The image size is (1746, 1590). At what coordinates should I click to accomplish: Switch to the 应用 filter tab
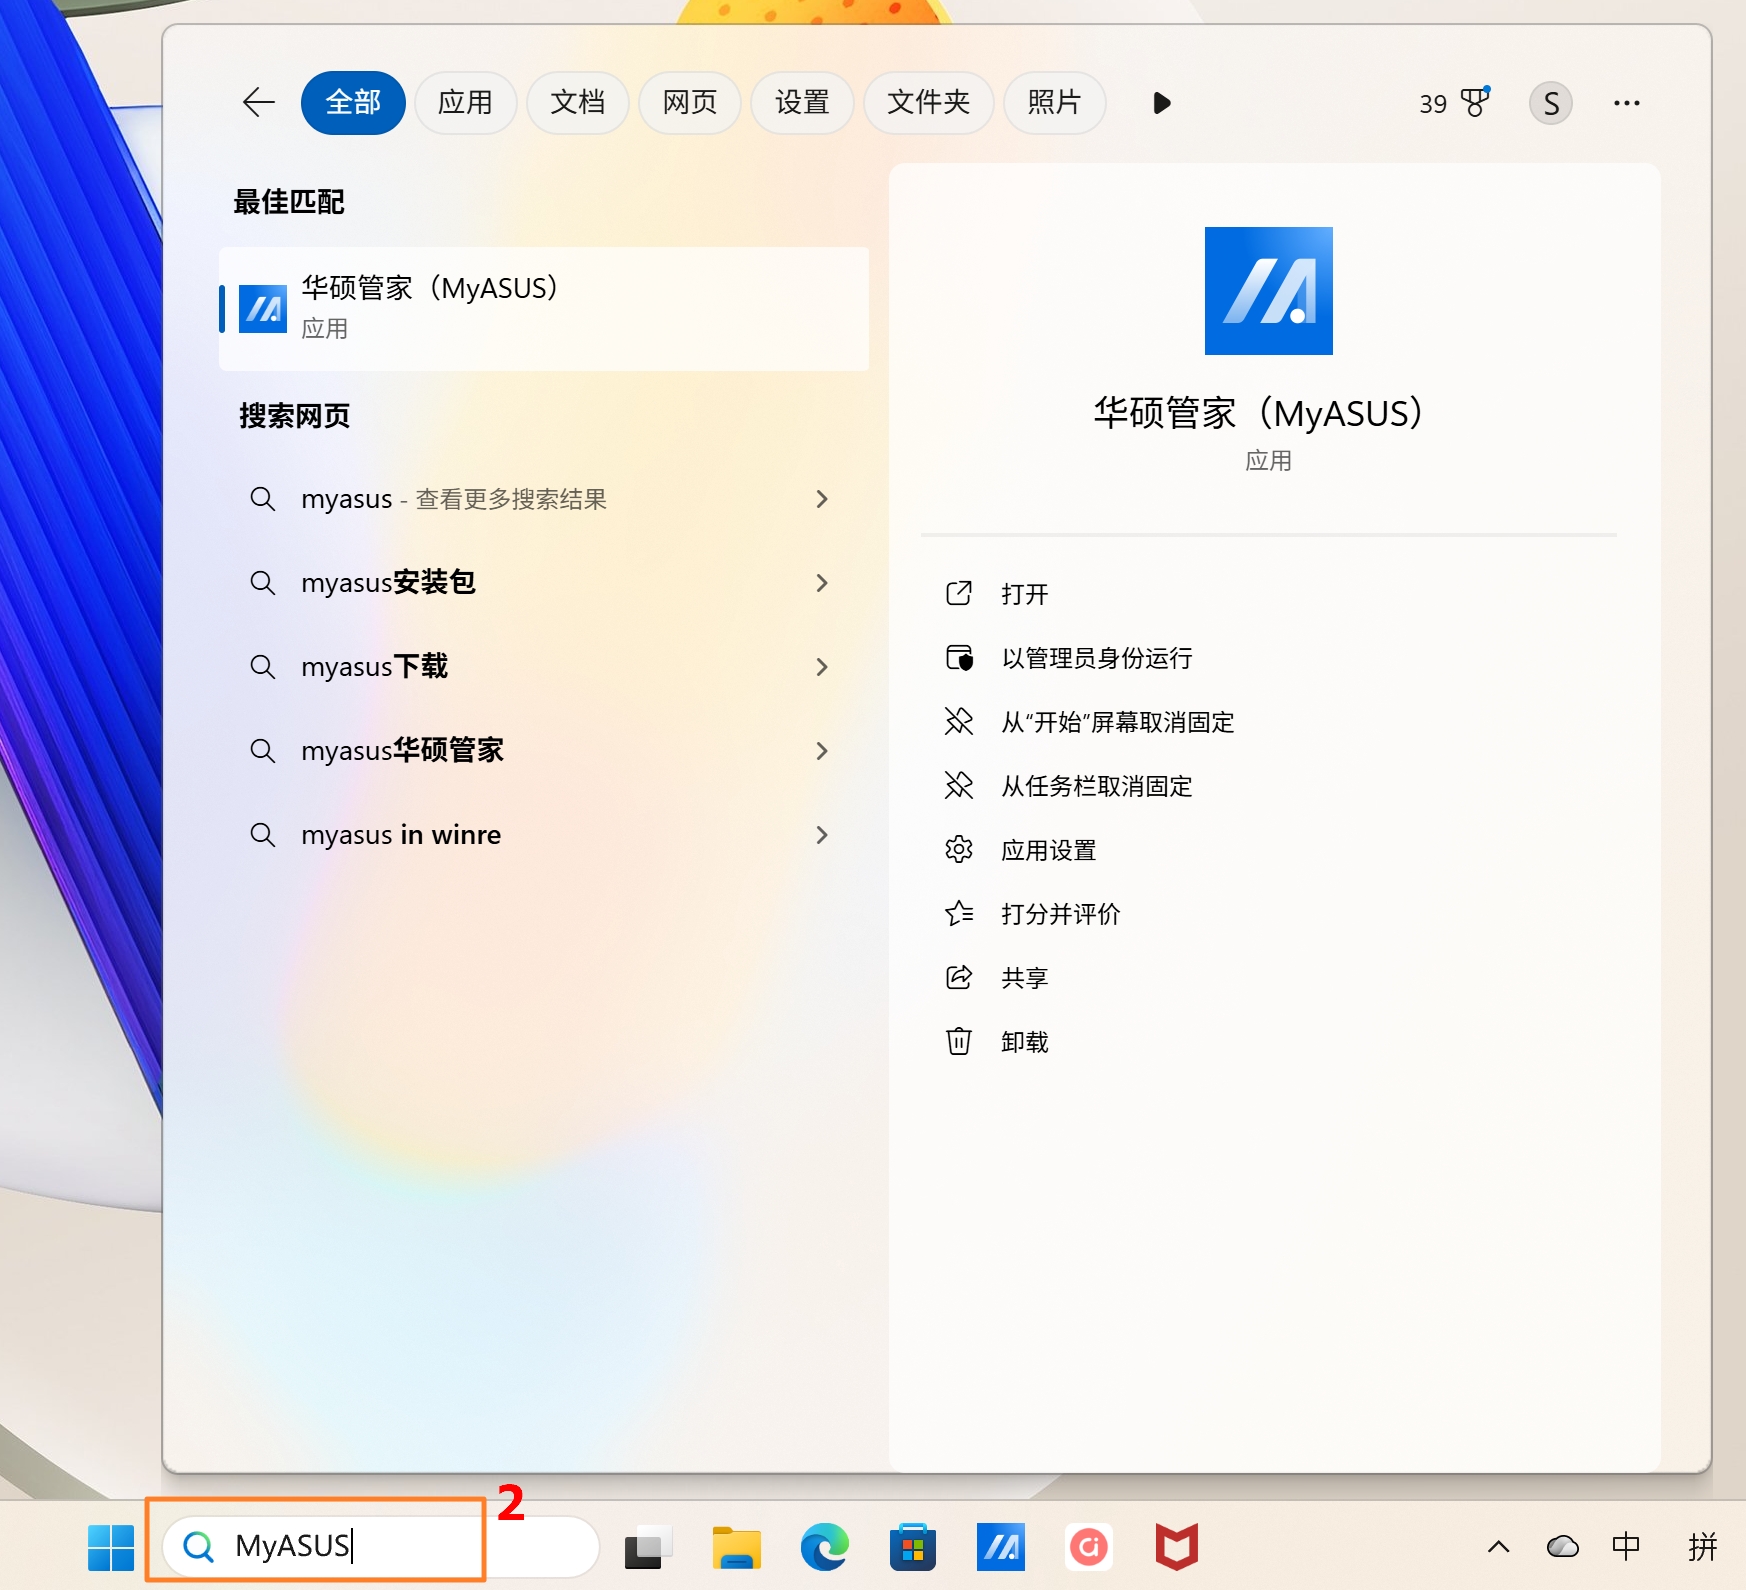pos(465,102)
